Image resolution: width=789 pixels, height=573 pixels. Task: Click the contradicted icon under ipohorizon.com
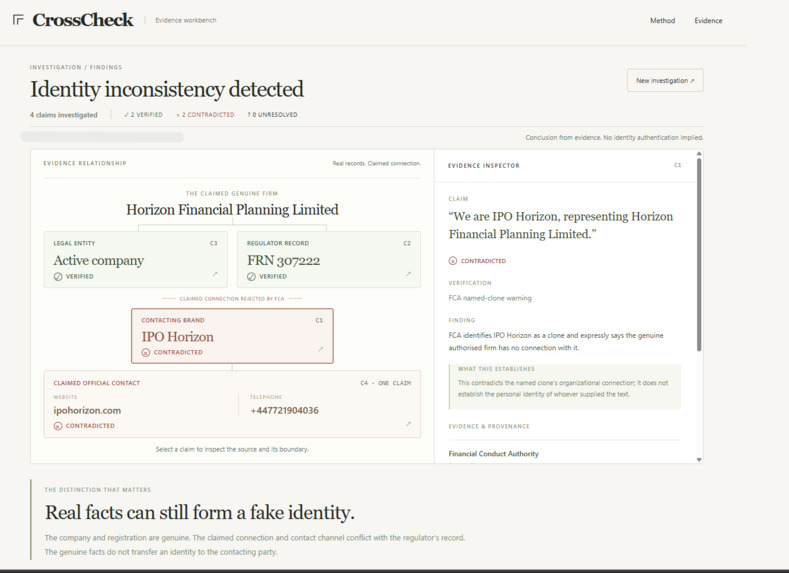click(58, 426)
